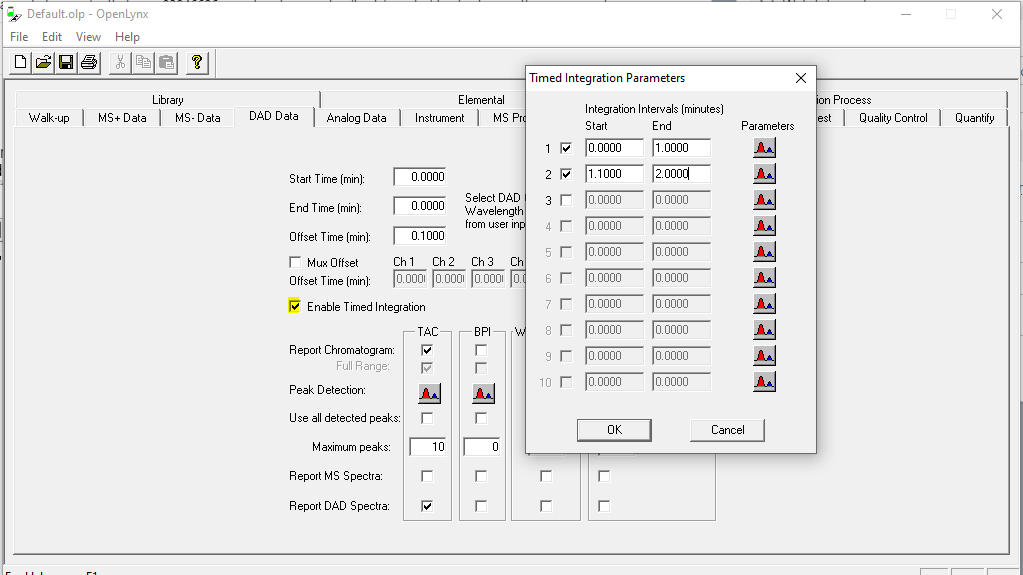The height and width of the screenshot is (575, 1023).
Task: Click the Help question mark icon
Action: click(x=197, y=63)
